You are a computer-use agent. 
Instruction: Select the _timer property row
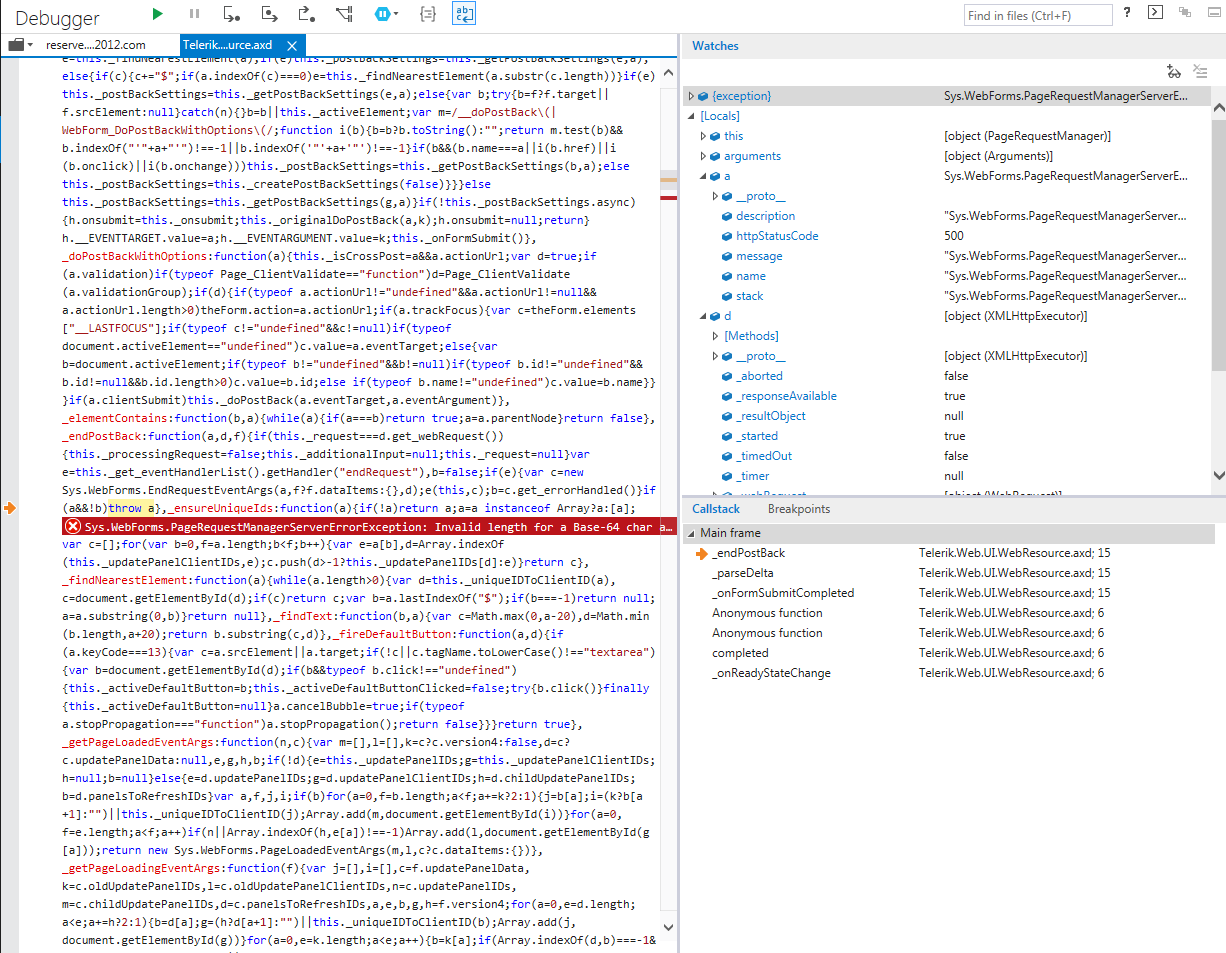pos(947,476)
